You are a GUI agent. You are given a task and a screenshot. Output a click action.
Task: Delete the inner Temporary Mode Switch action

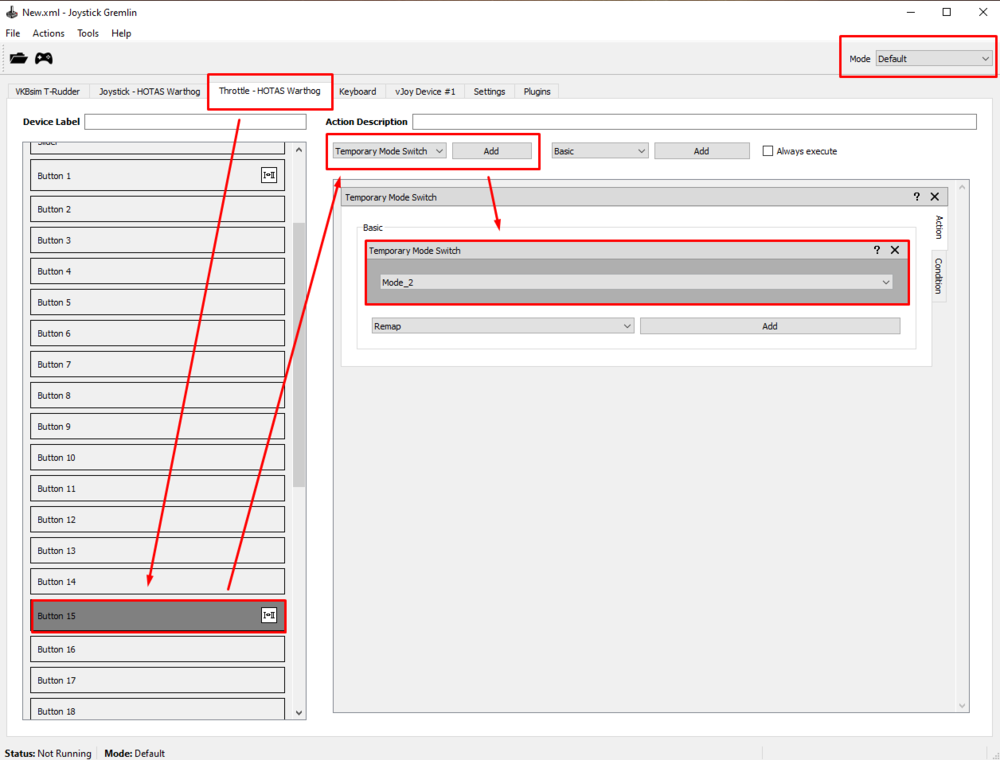tap(895, 250)
